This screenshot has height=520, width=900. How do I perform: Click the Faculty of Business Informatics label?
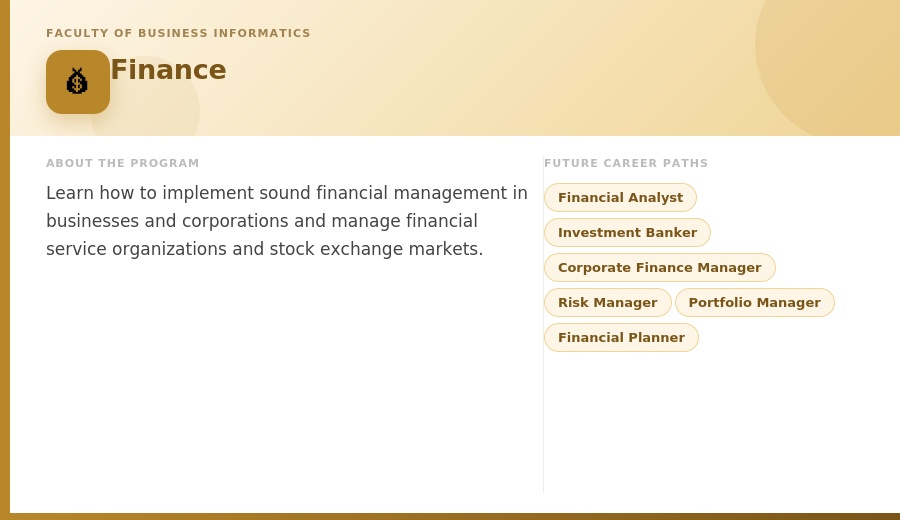(x=178, y=33)
